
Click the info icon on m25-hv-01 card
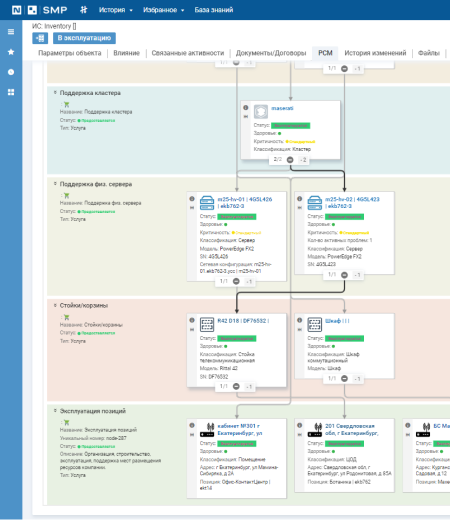(192, 199)
